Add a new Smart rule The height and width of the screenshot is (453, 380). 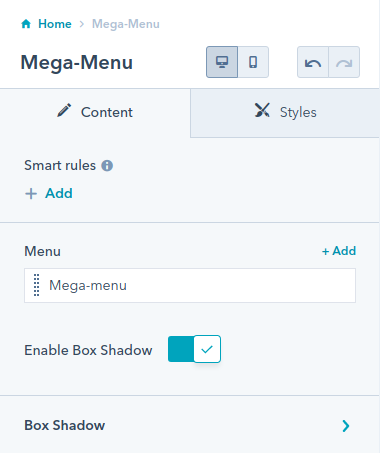click(x=49, y=193)
